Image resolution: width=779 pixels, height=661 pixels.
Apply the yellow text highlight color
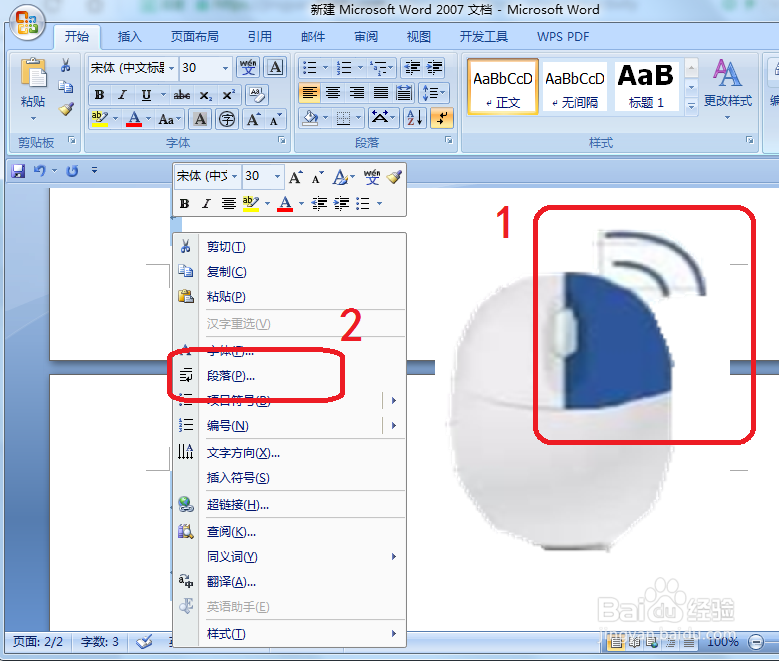click(100, 119)
